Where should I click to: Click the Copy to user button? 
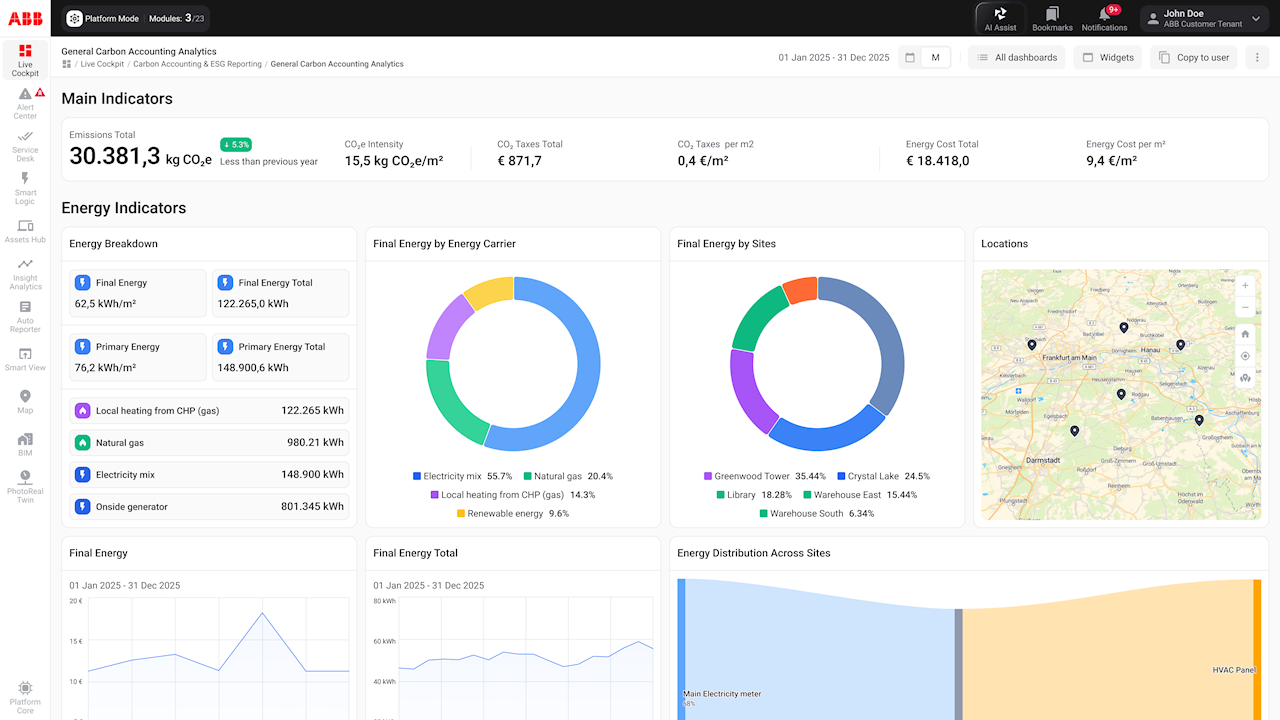(x=1193, y=58)
